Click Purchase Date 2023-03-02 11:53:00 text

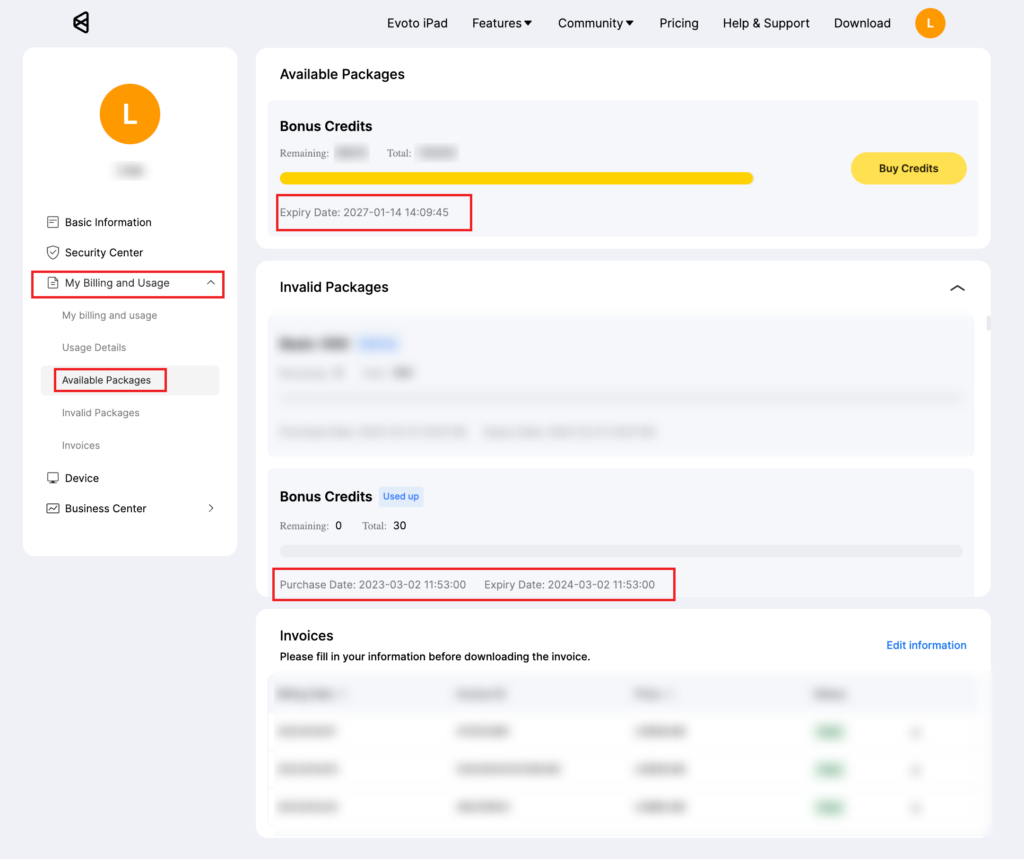(x=373, y=585)
